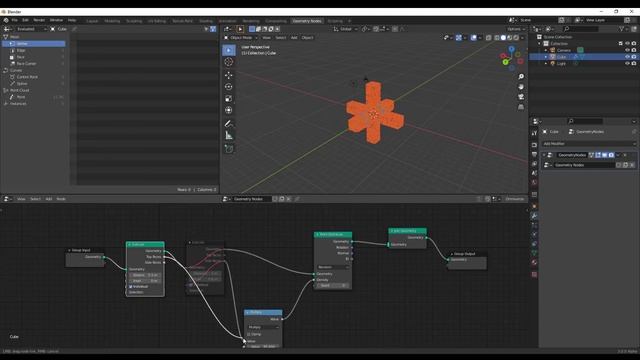Open the Output properties tab icon
Screen dimensions: 640x360
coord(534,155)
